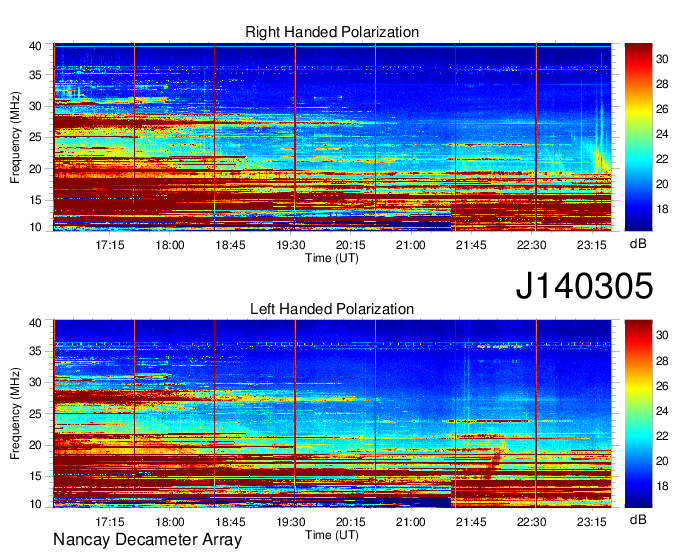The height and width of the screenshot is (552, 680).
Task: Click the bottom color bar's dB unit label
Action: 638,519
